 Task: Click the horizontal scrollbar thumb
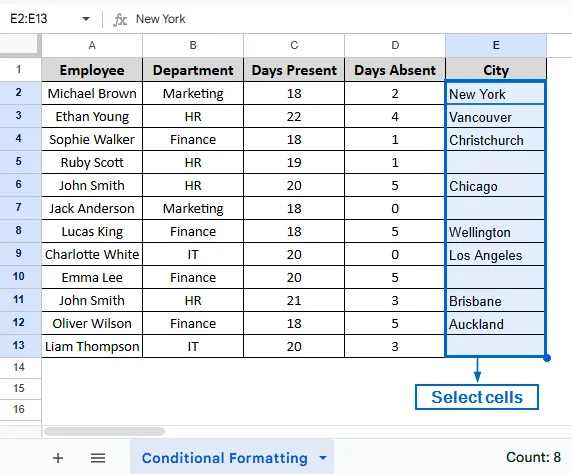104,431
